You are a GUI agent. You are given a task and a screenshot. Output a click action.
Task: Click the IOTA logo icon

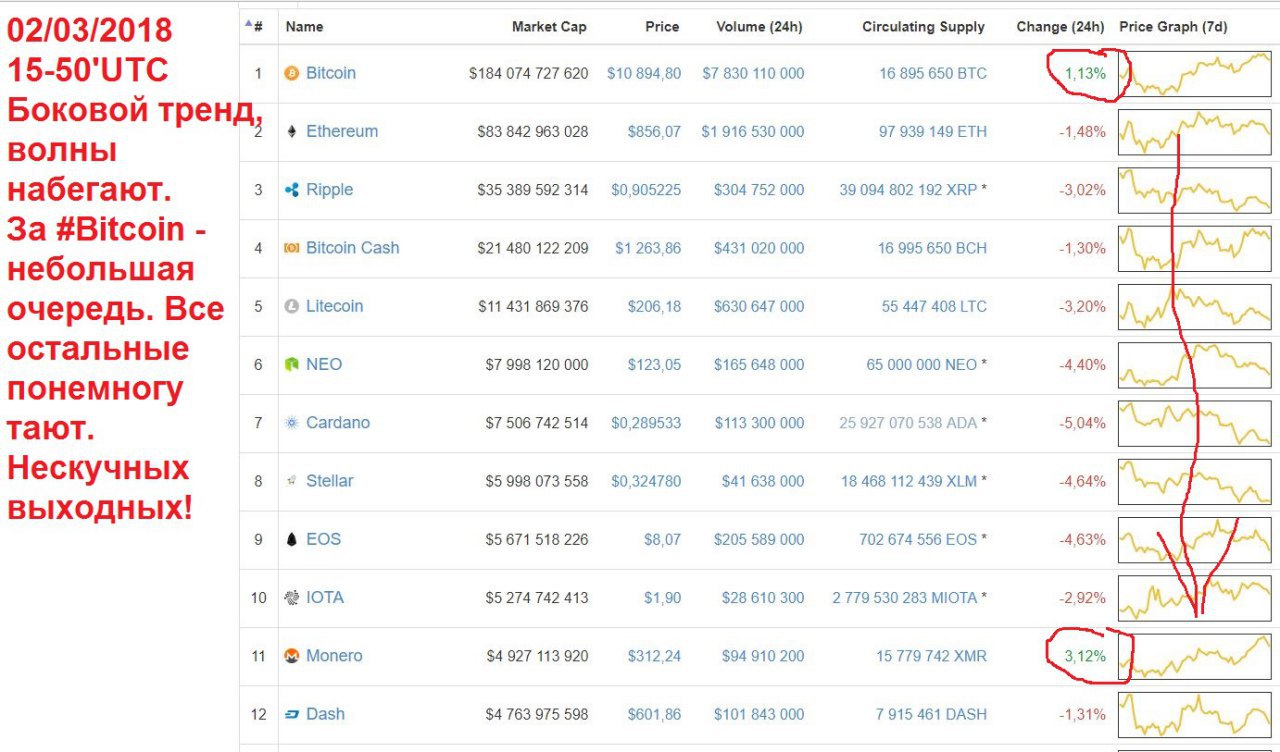pyautogui.click(x=292, y=598)
